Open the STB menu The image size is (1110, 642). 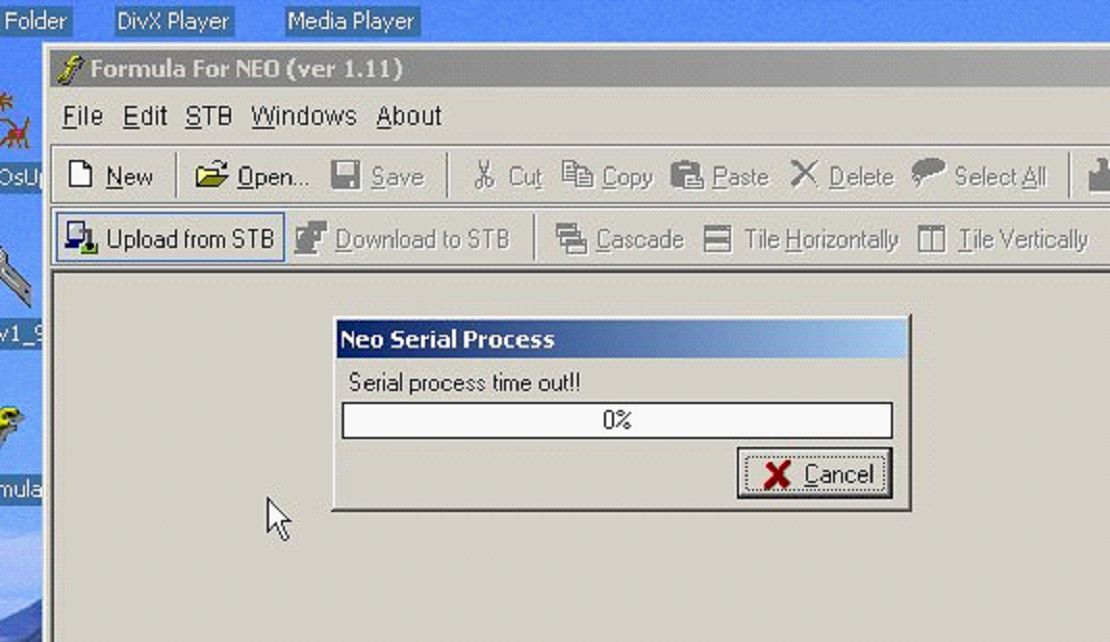click(x=208, y=116)
